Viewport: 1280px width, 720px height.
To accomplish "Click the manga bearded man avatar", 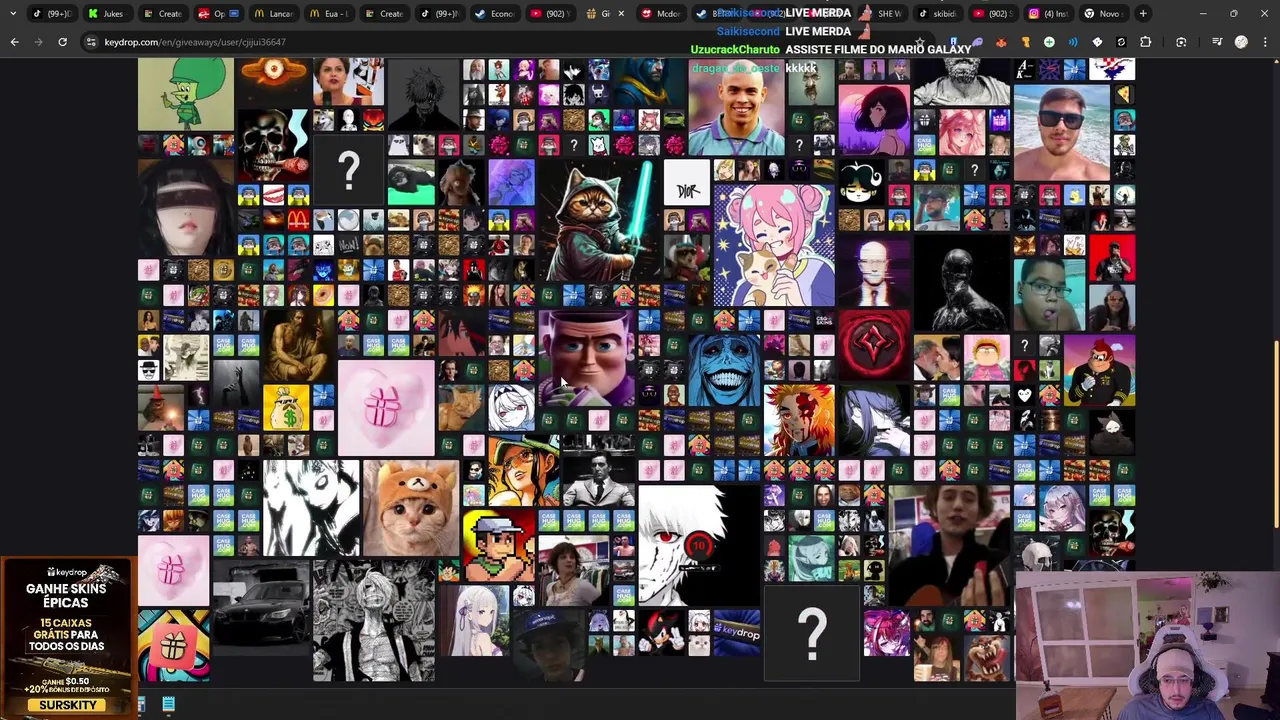I will tap(374, 620).
